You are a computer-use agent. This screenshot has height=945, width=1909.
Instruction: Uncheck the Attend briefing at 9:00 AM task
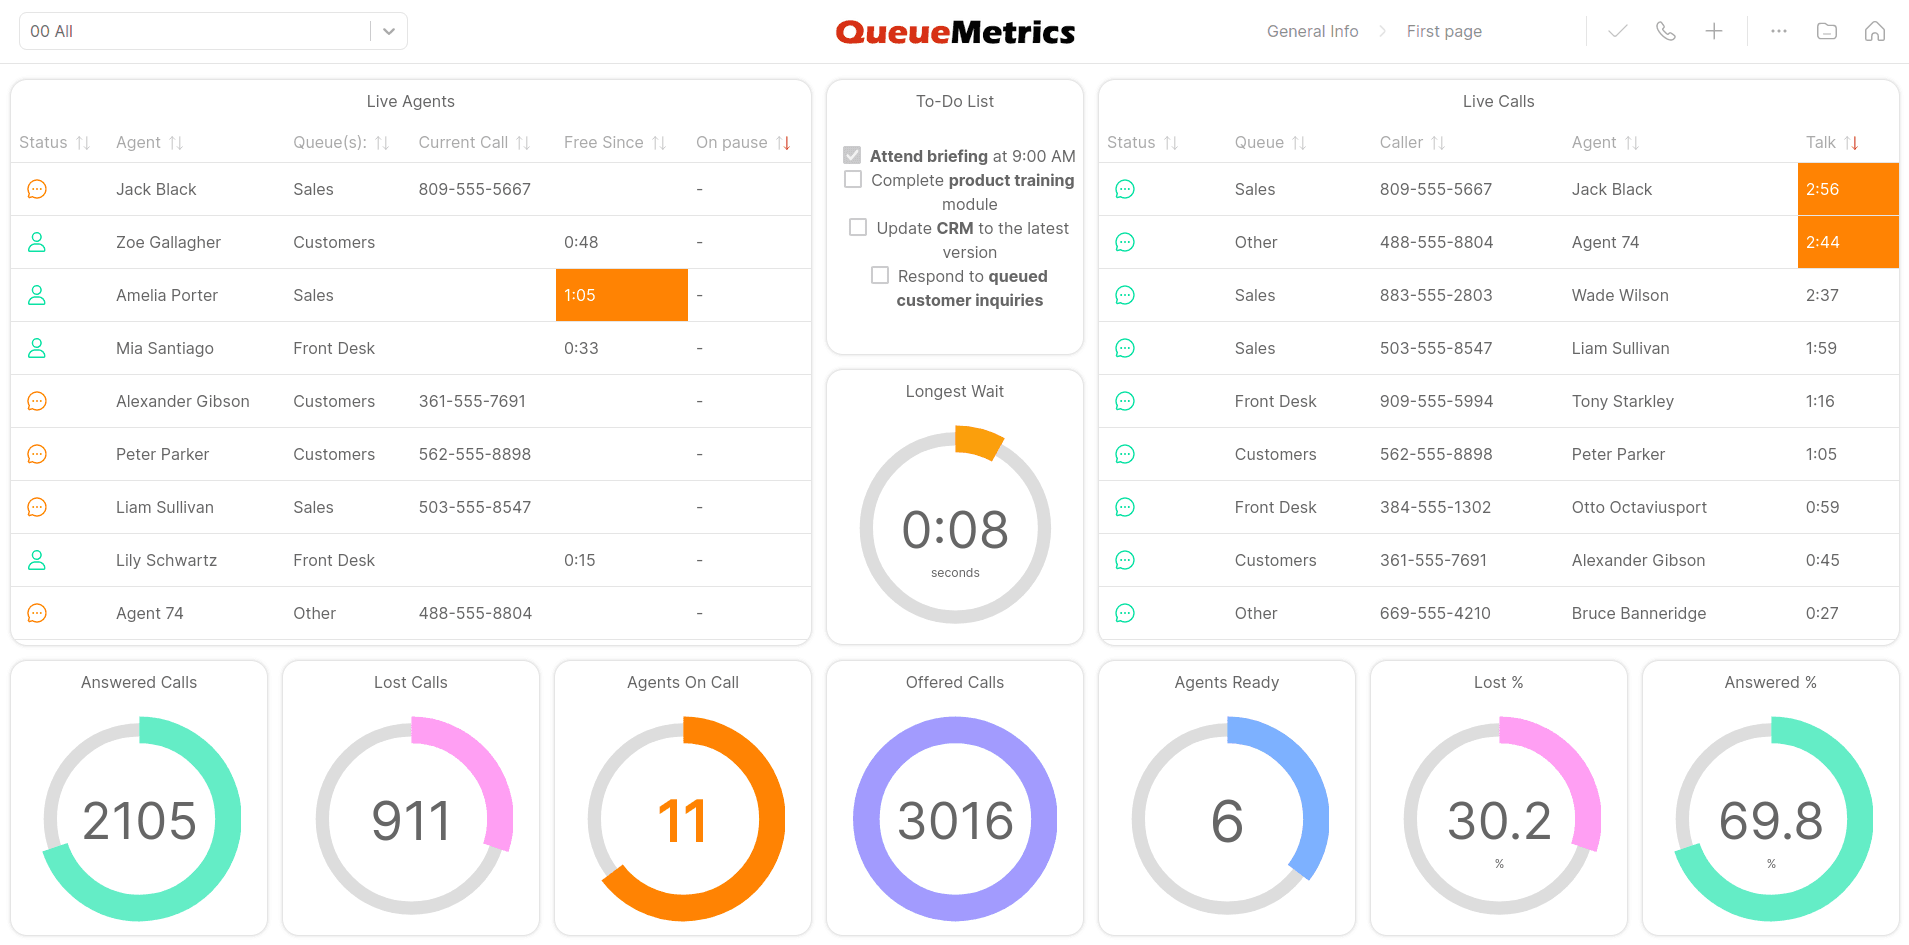[x=852, y=155]
